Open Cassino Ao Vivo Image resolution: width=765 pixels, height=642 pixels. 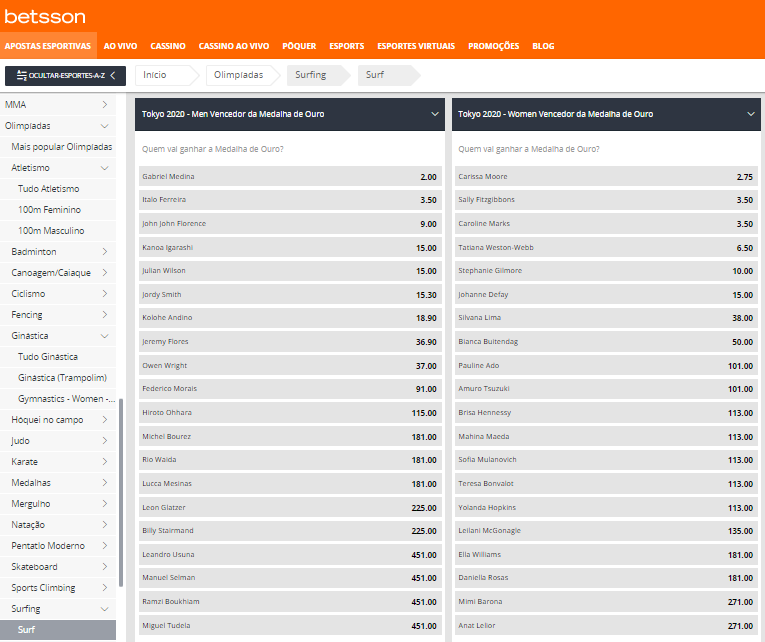[x=234, y=46]
